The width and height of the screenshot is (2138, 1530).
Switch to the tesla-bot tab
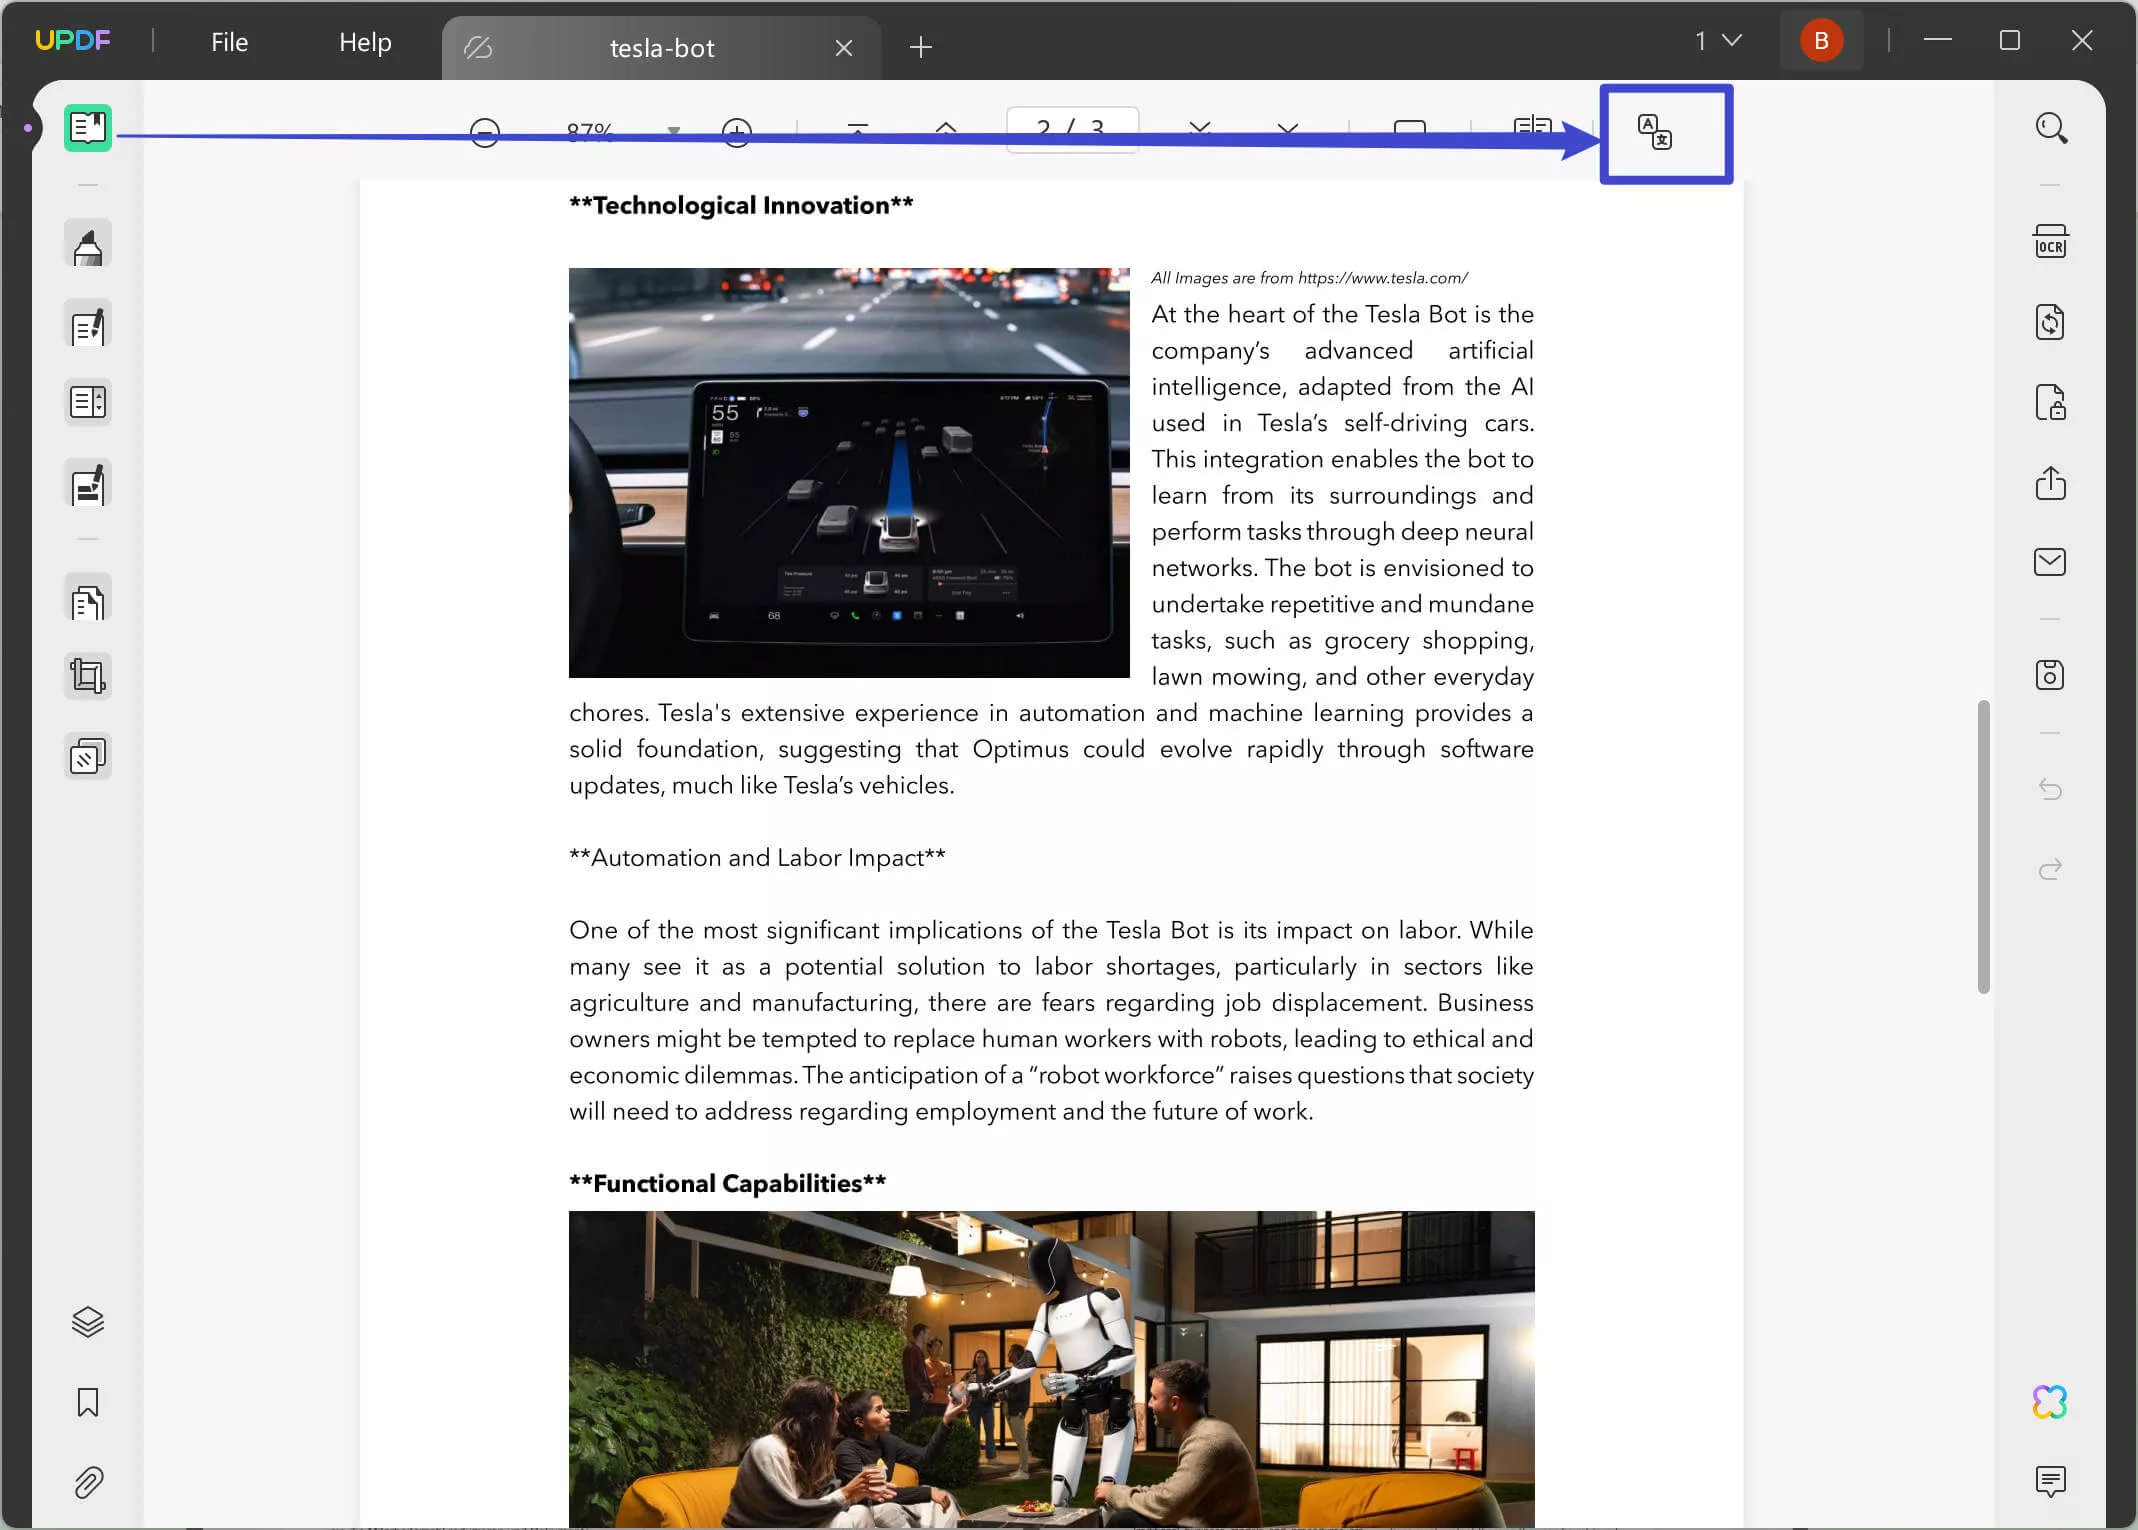pos(662,46)
